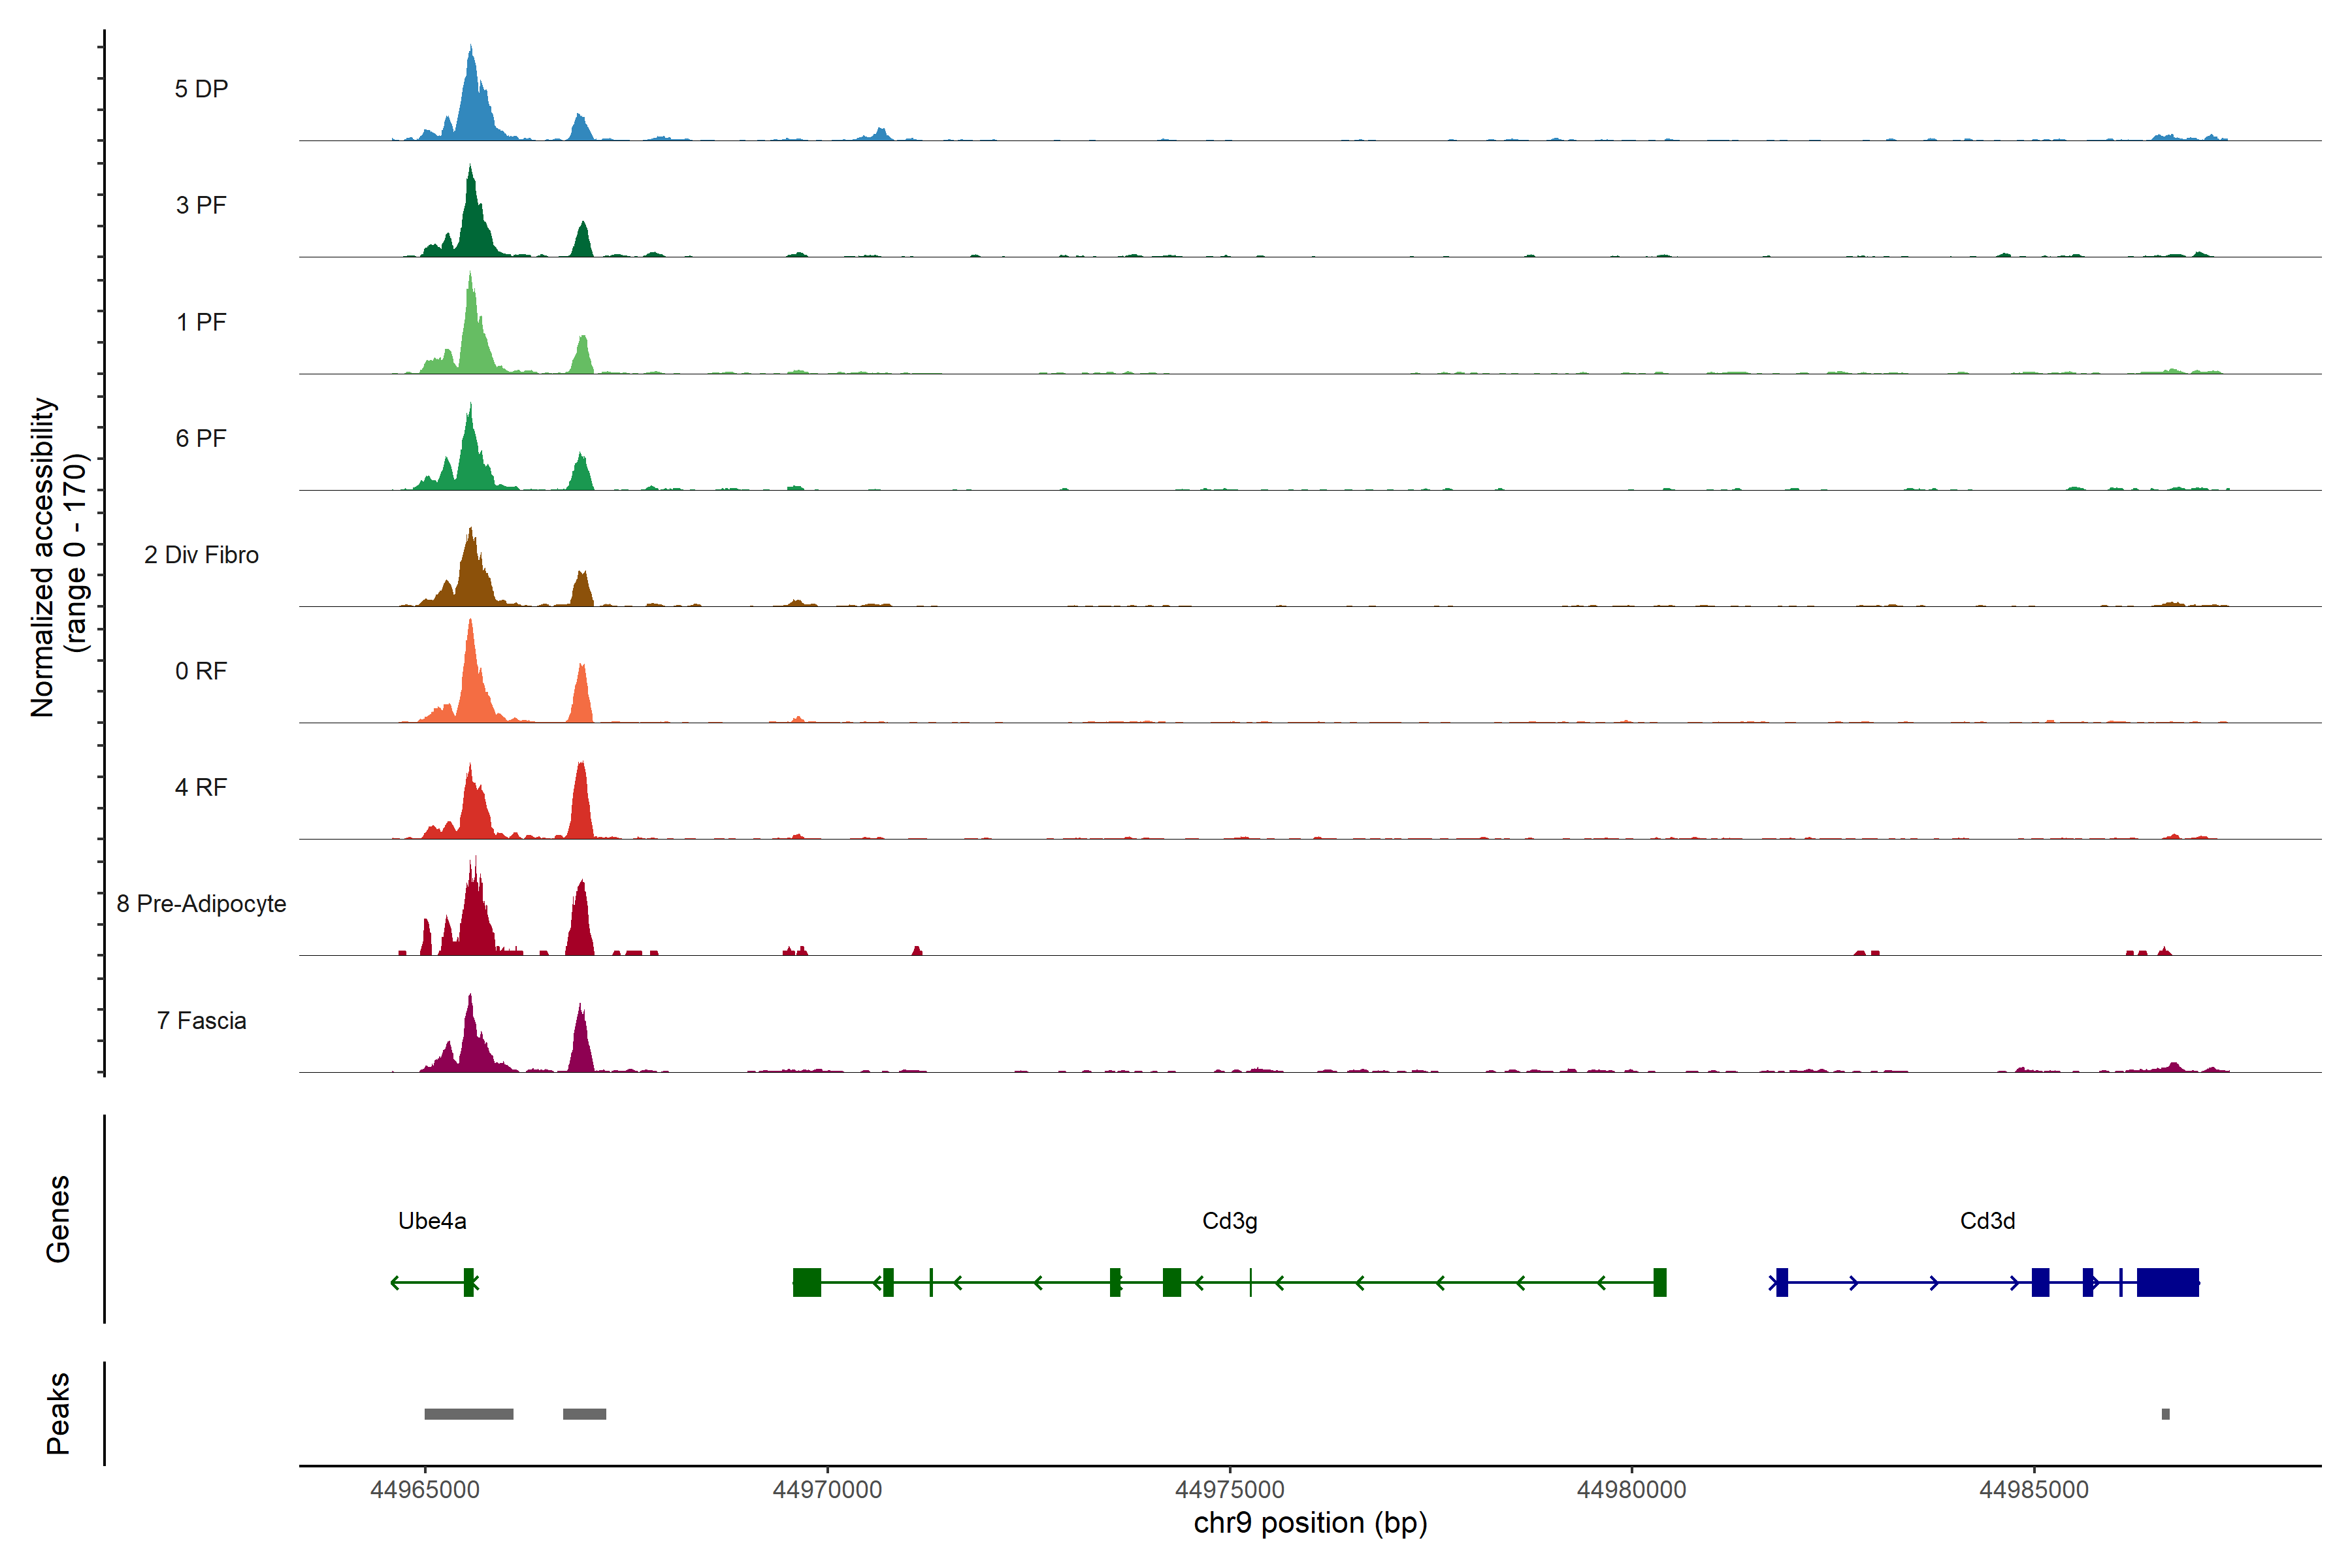Screen dimensions: 2352x1568
Task: Click the 8 Pre-Adipocyte track label
Action: (201, 903)
